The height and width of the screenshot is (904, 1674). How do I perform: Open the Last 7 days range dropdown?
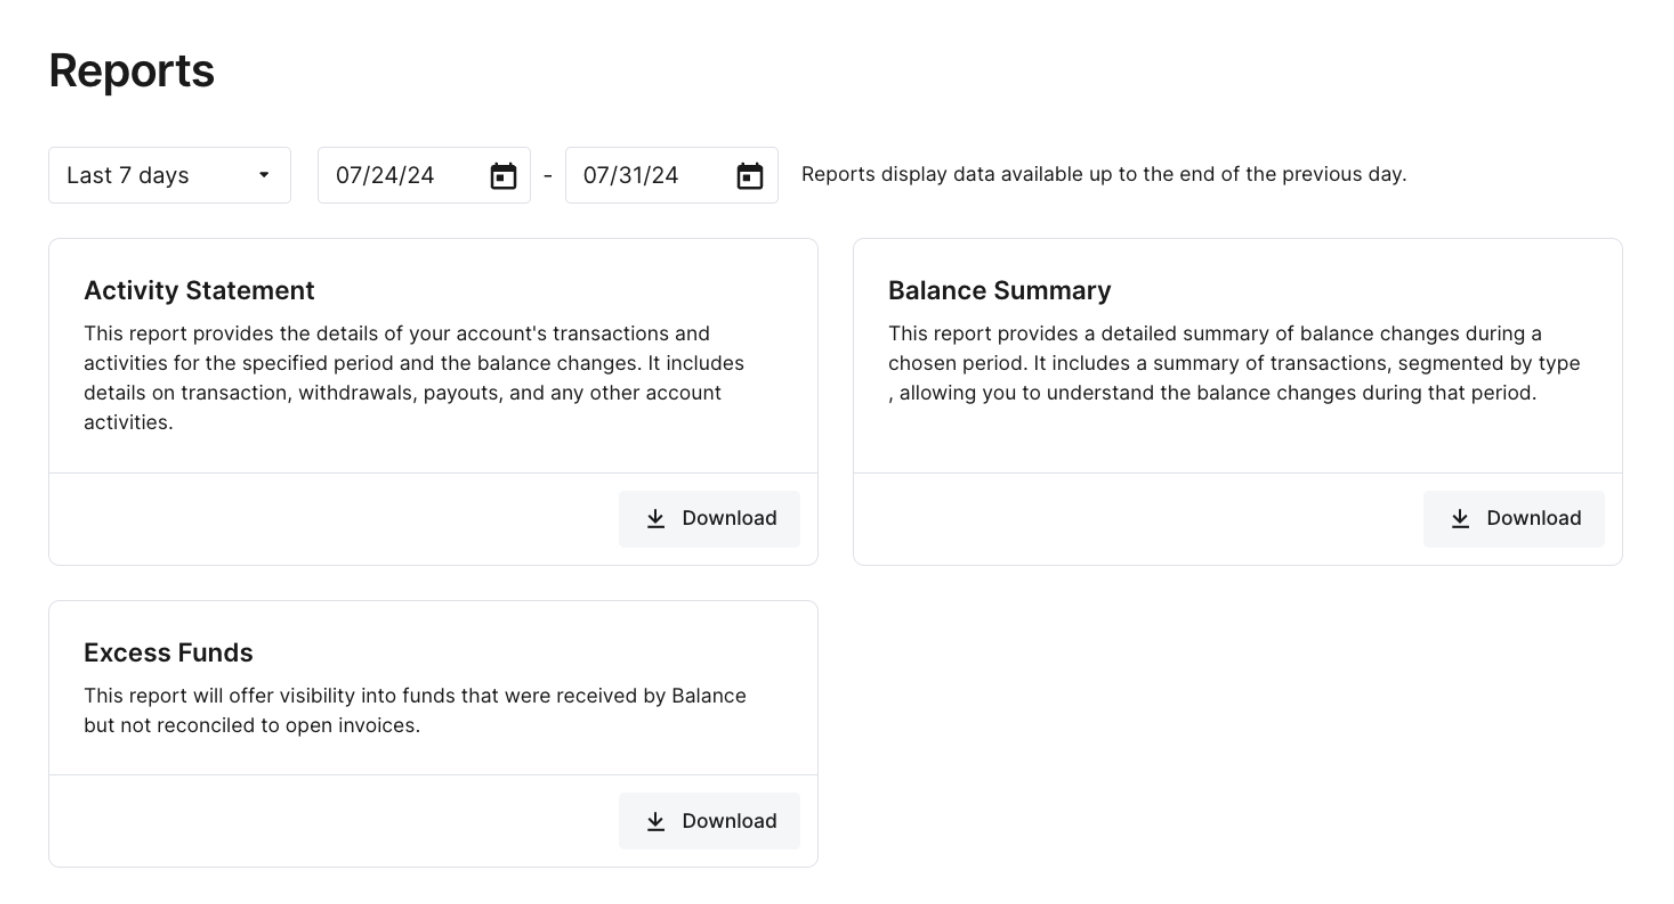click(169, 175)
